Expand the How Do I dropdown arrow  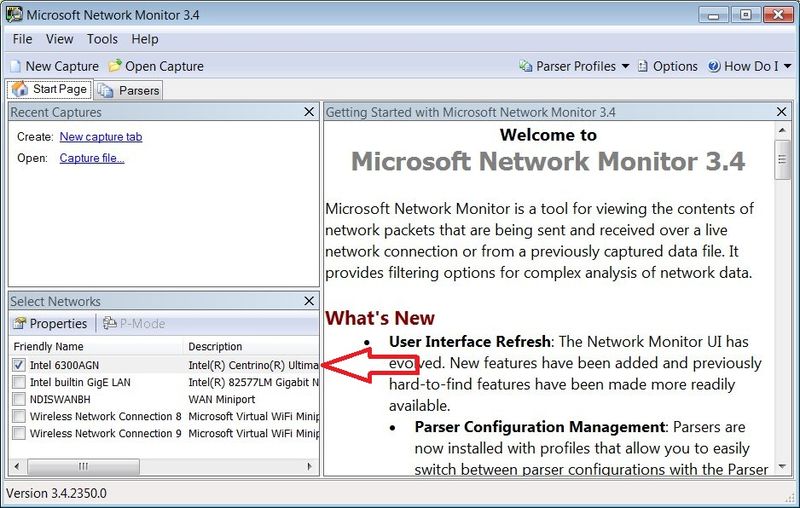click(x=788, y=66)
